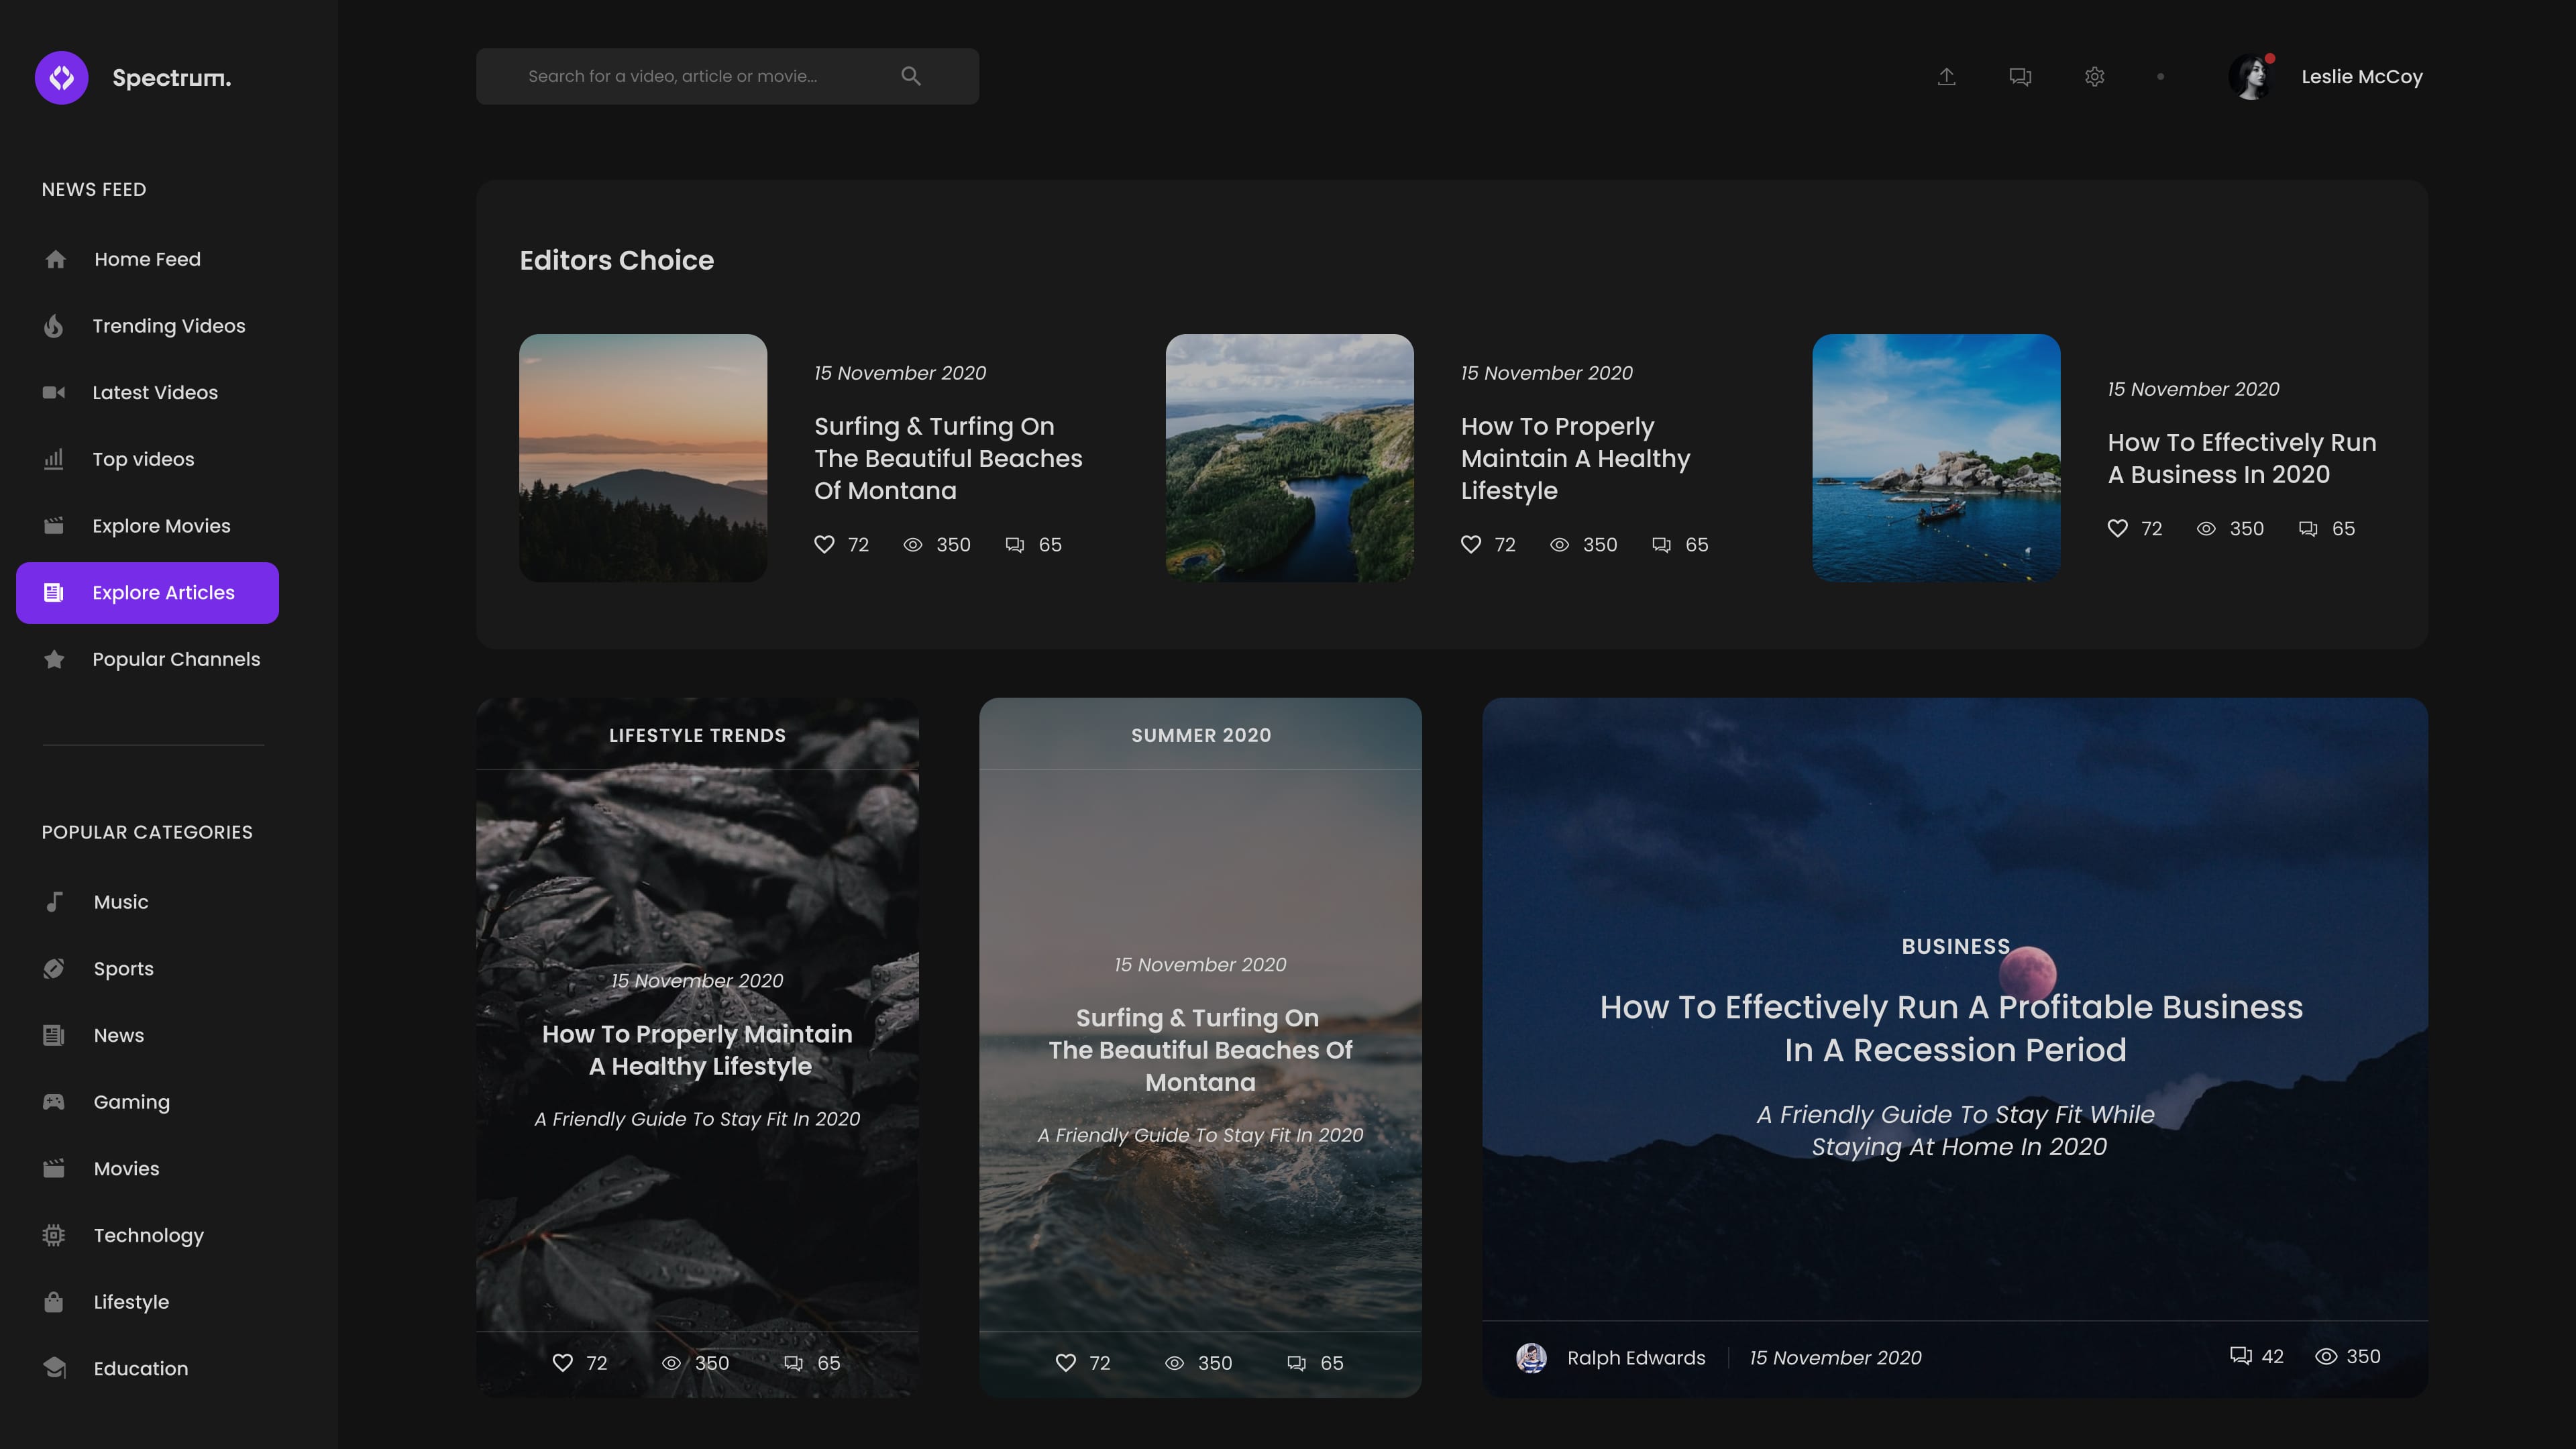Open the Lifestyle Trends card title
The width and height of the screenshot is (2576, 1449).
(x=697, y=1050)
